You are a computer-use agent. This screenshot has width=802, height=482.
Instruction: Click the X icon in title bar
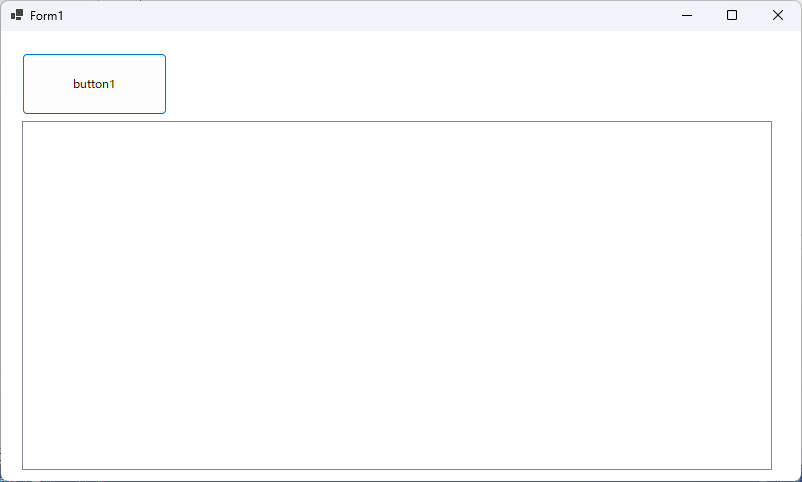(x=777, y=15)
